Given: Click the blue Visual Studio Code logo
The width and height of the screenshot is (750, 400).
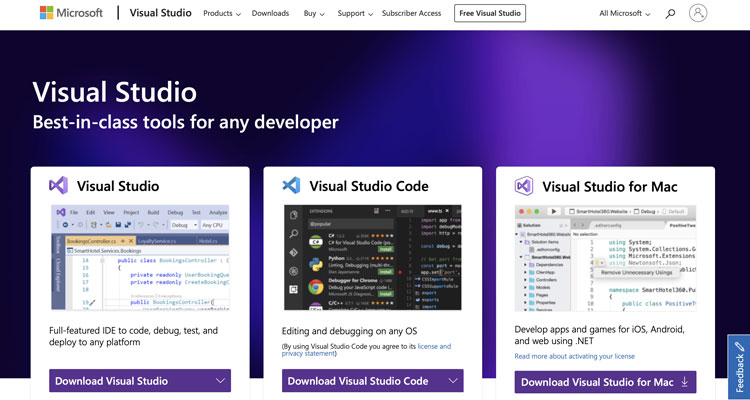Looking at the screenshot, I should click(292, 185).
